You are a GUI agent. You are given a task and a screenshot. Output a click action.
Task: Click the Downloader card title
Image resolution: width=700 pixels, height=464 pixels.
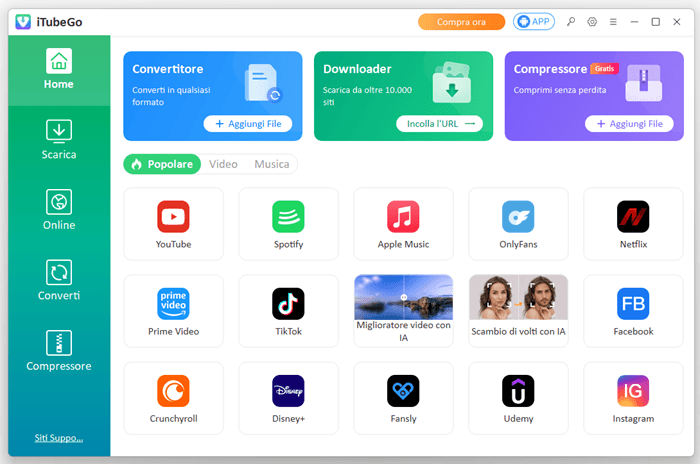(357, 69)
